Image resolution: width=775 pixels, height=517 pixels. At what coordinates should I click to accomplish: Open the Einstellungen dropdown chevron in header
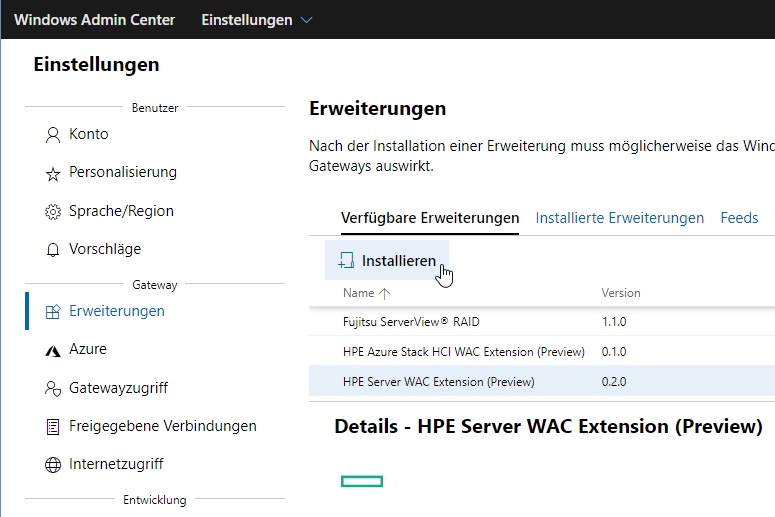coord(307,20)
